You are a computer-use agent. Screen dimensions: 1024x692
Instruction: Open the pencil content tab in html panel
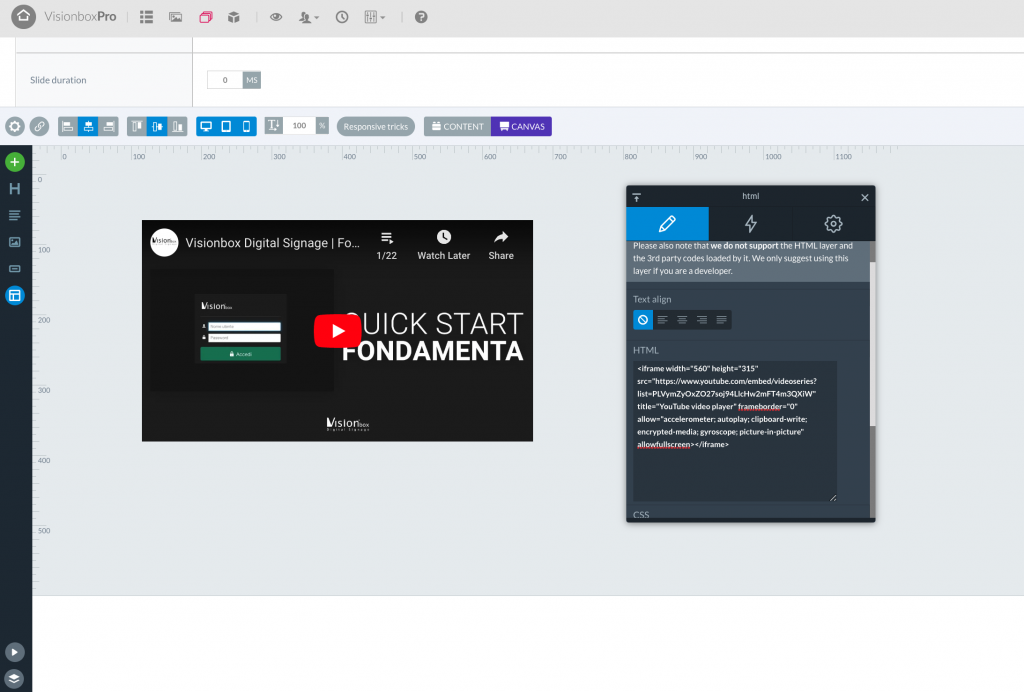point(667,224)
